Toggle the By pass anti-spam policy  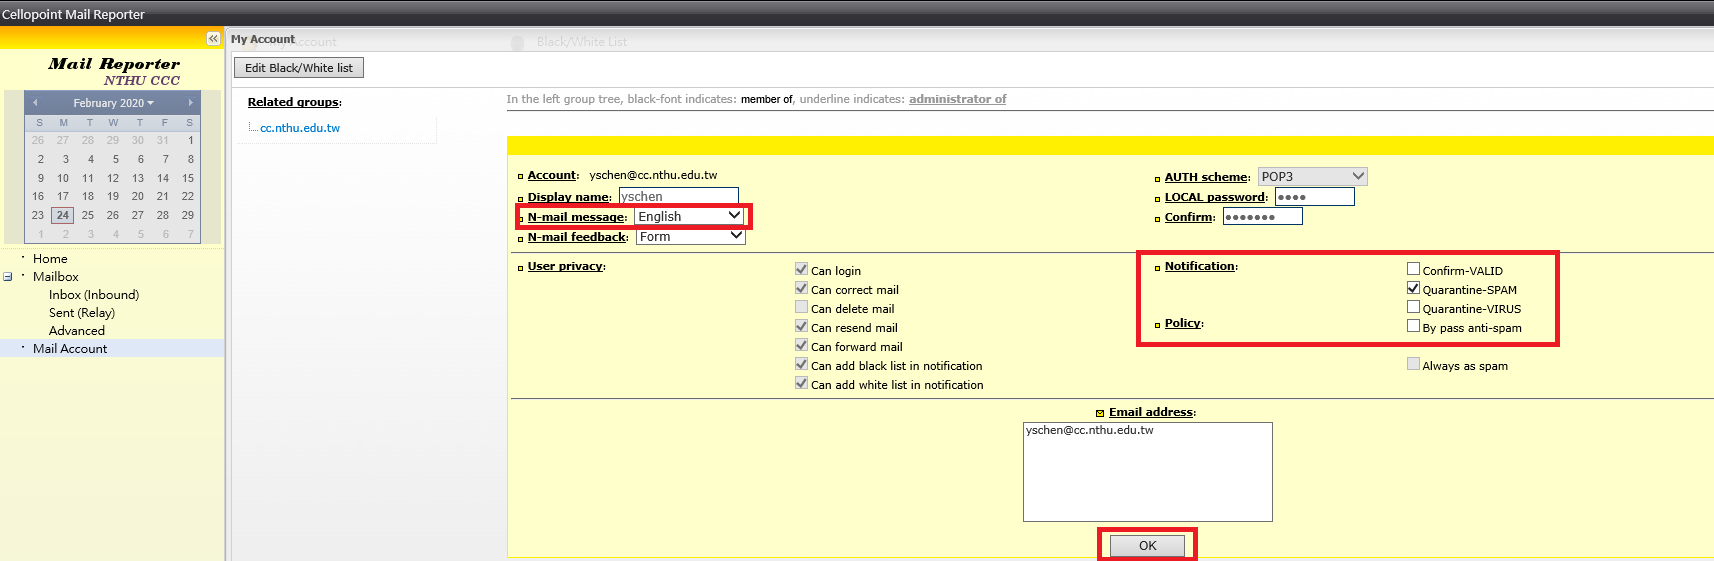1413,326
